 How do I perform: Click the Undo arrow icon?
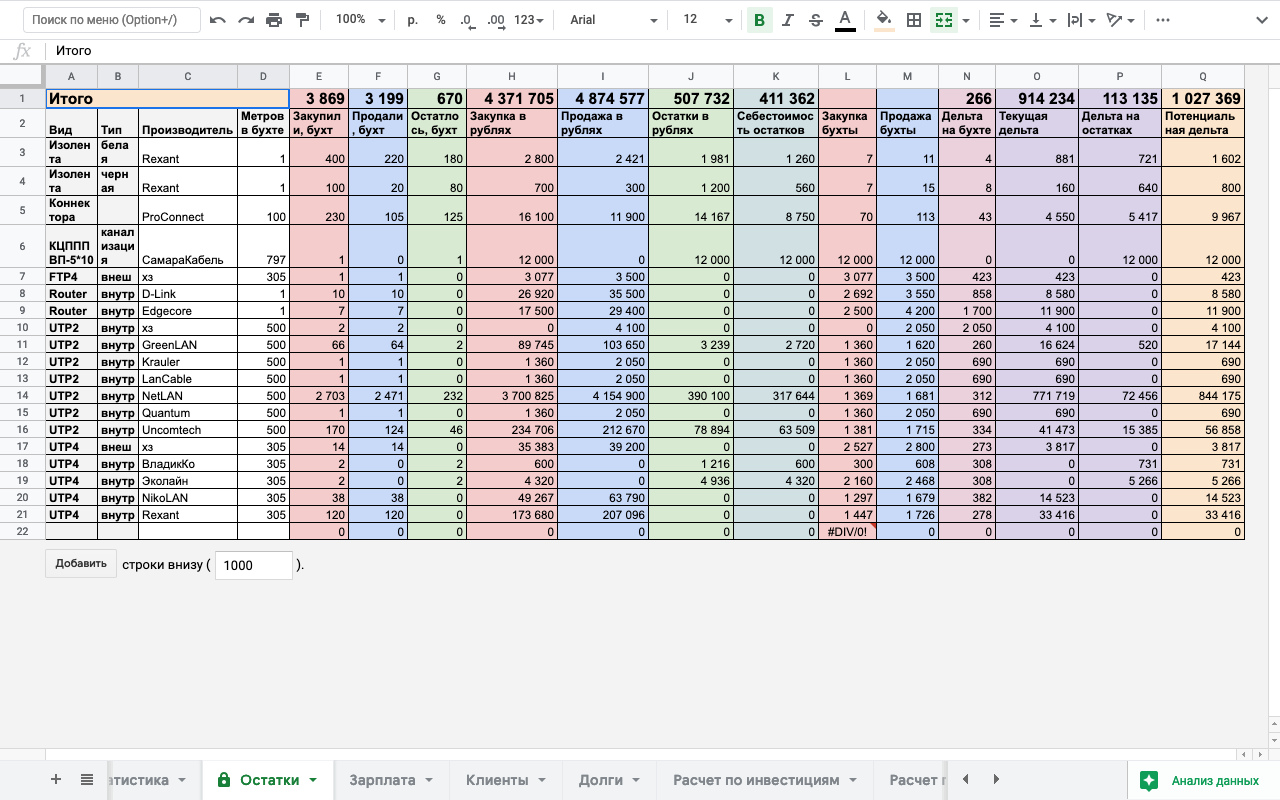(x=218, y=20)
